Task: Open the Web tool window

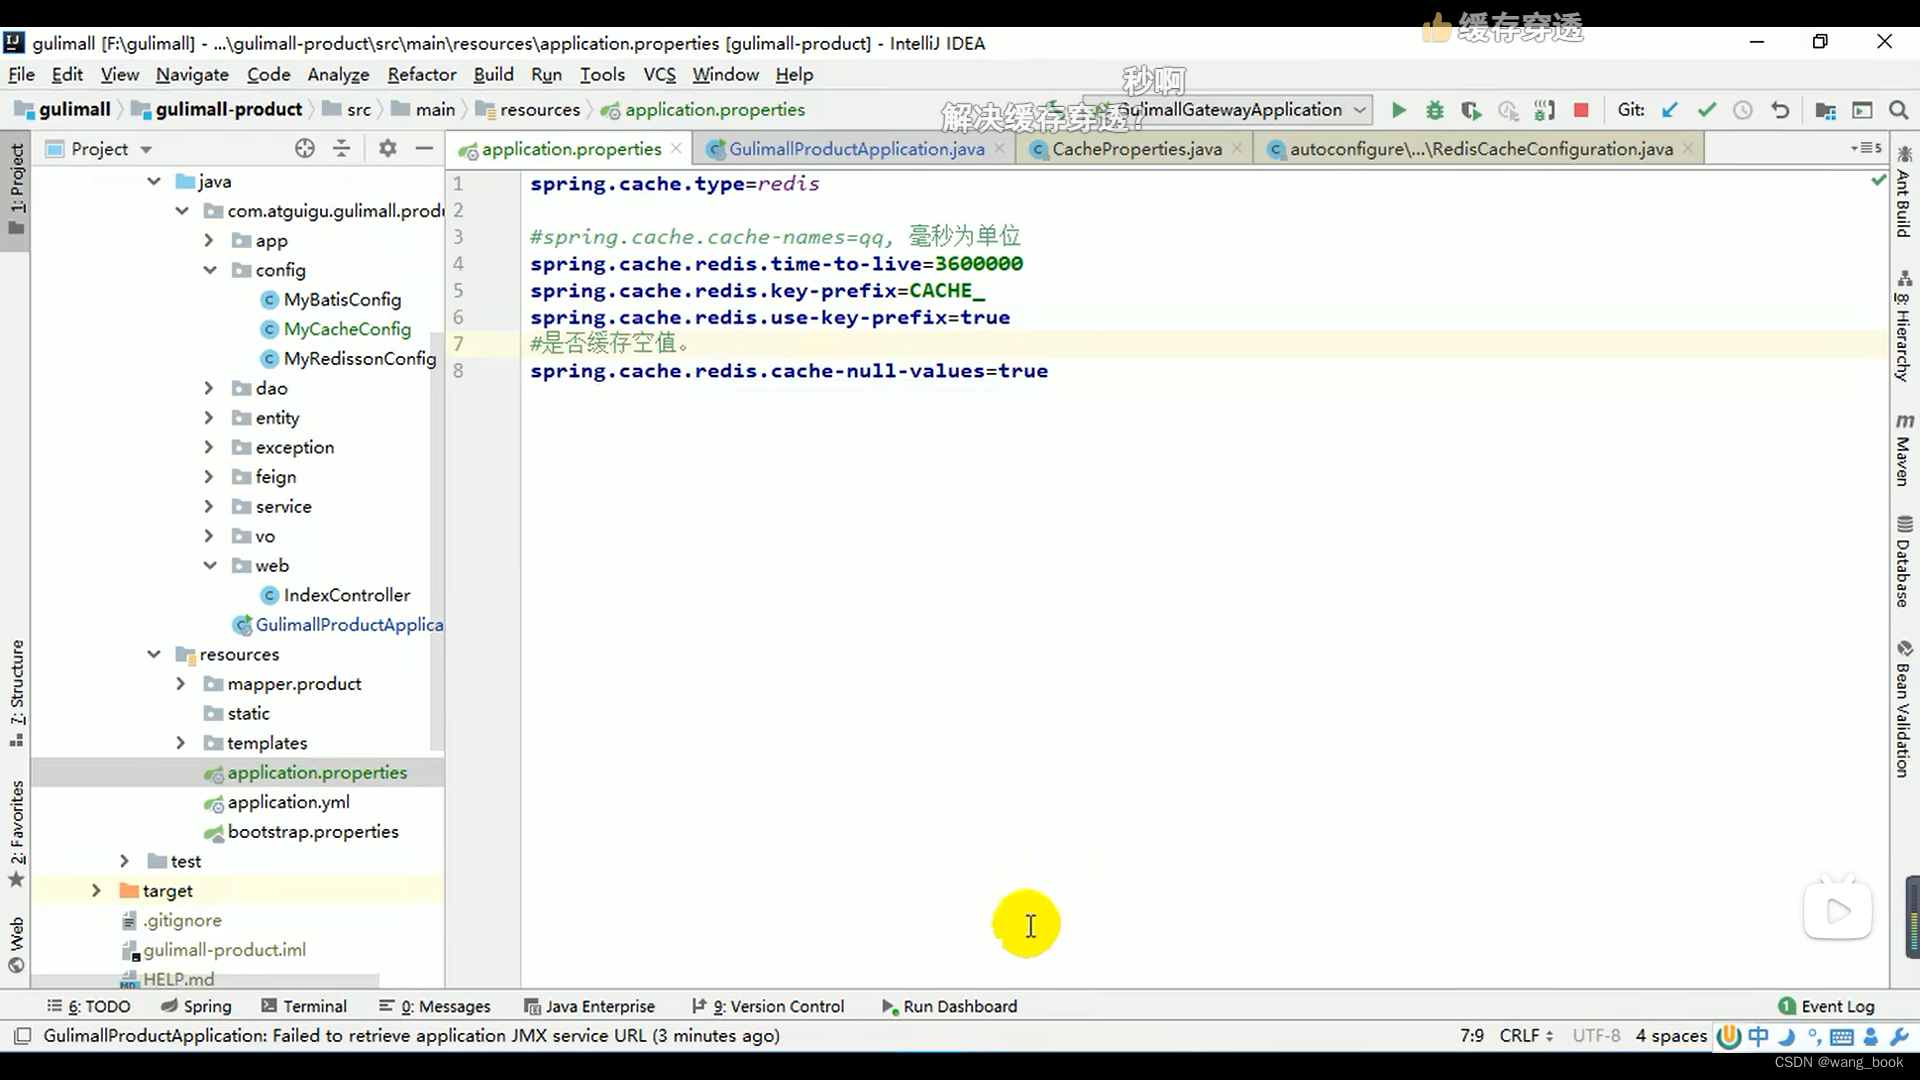Action: pos(16,945)
